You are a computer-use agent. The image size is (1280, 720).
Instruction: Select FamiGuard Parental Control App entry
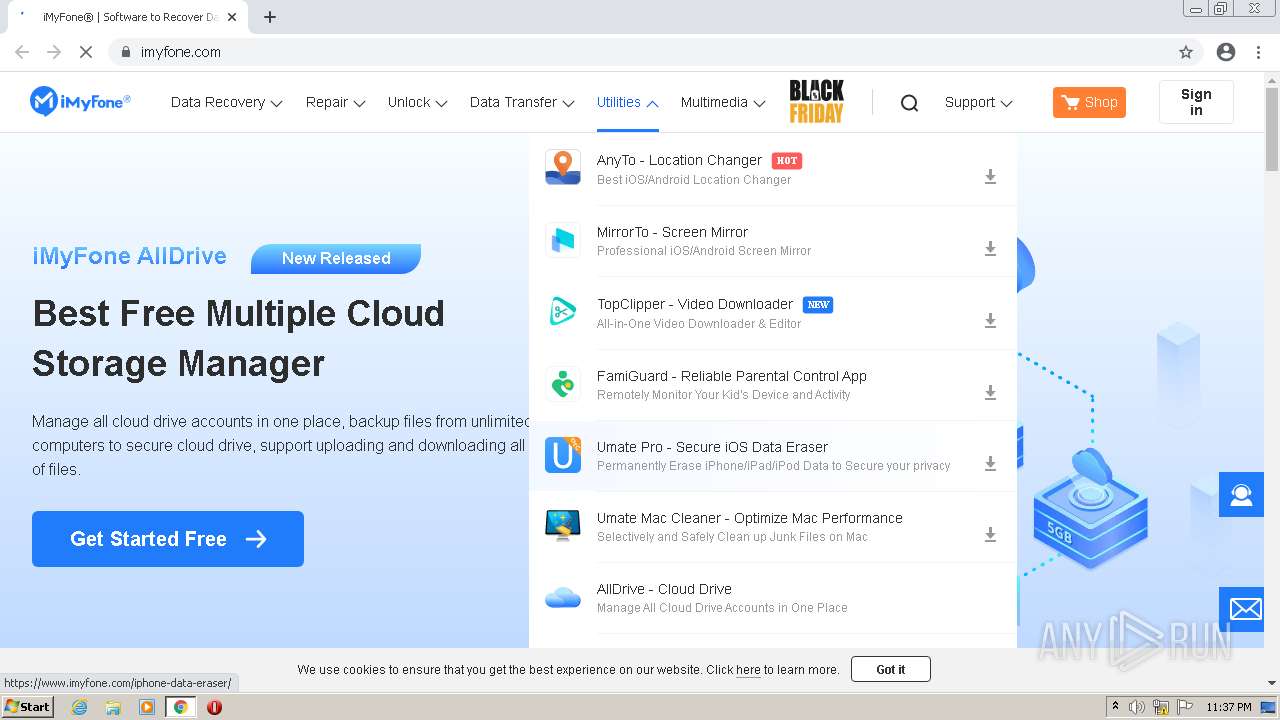773,385
